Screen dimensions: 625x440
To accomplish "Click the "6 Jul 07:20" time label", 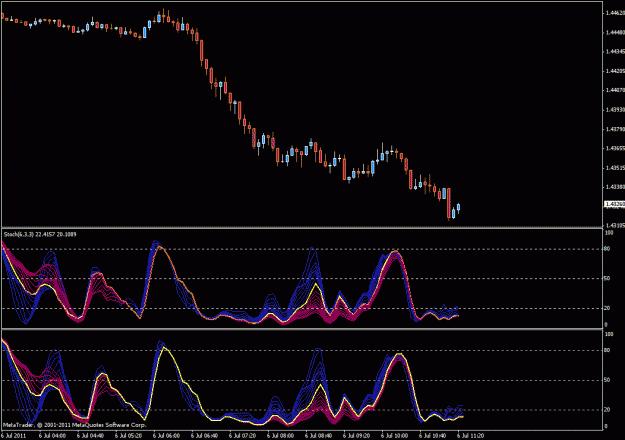I will click(x=243, y=436).
